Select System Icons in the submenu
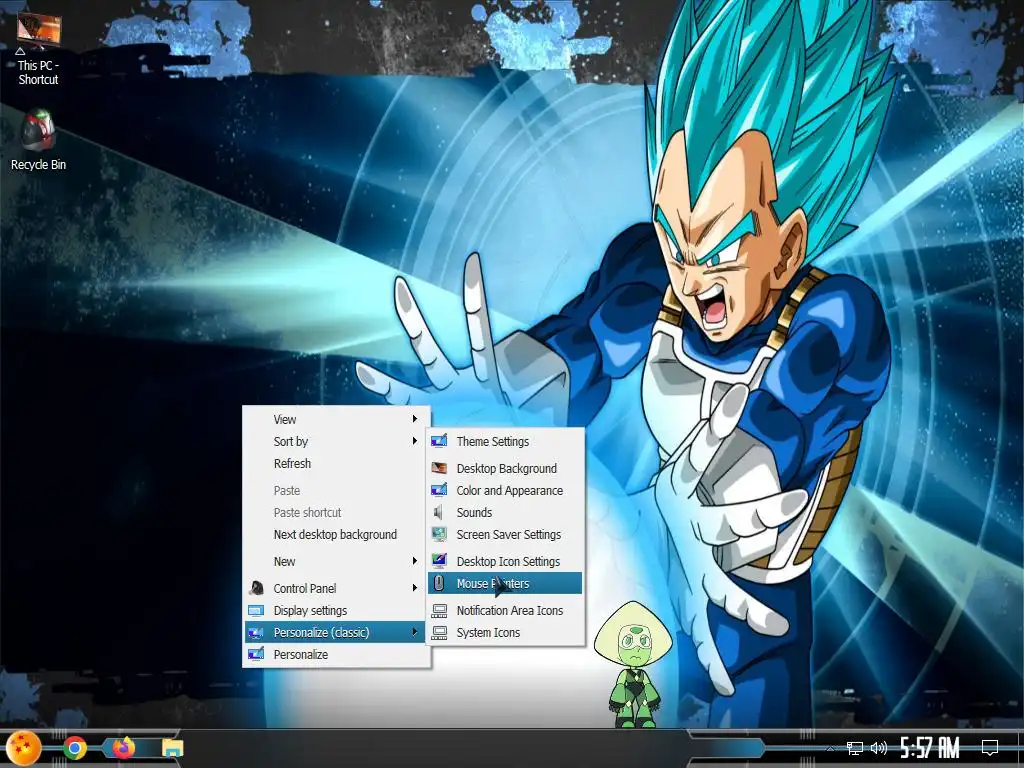This screenshot has height=768, width=1024. 505,633
